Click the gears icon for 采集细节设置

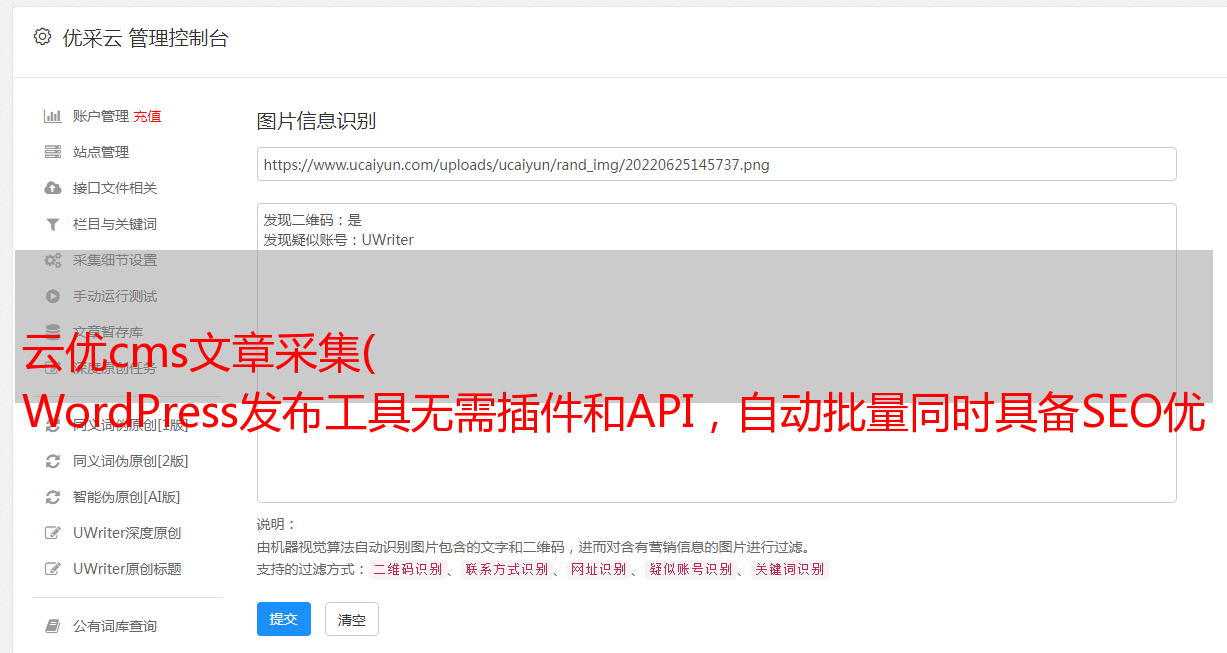pos(53,260)
